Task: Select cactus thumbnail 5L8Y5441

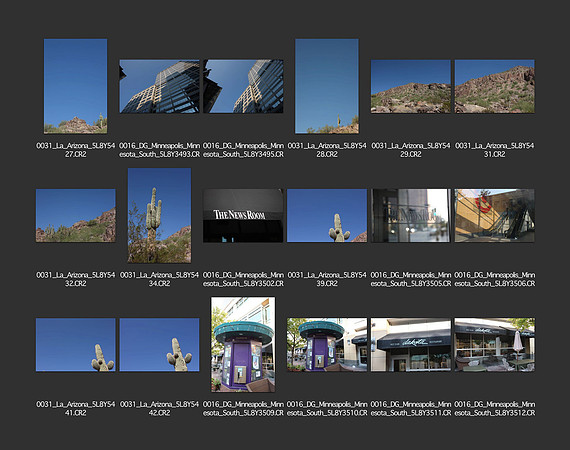Action: (76, 345)
